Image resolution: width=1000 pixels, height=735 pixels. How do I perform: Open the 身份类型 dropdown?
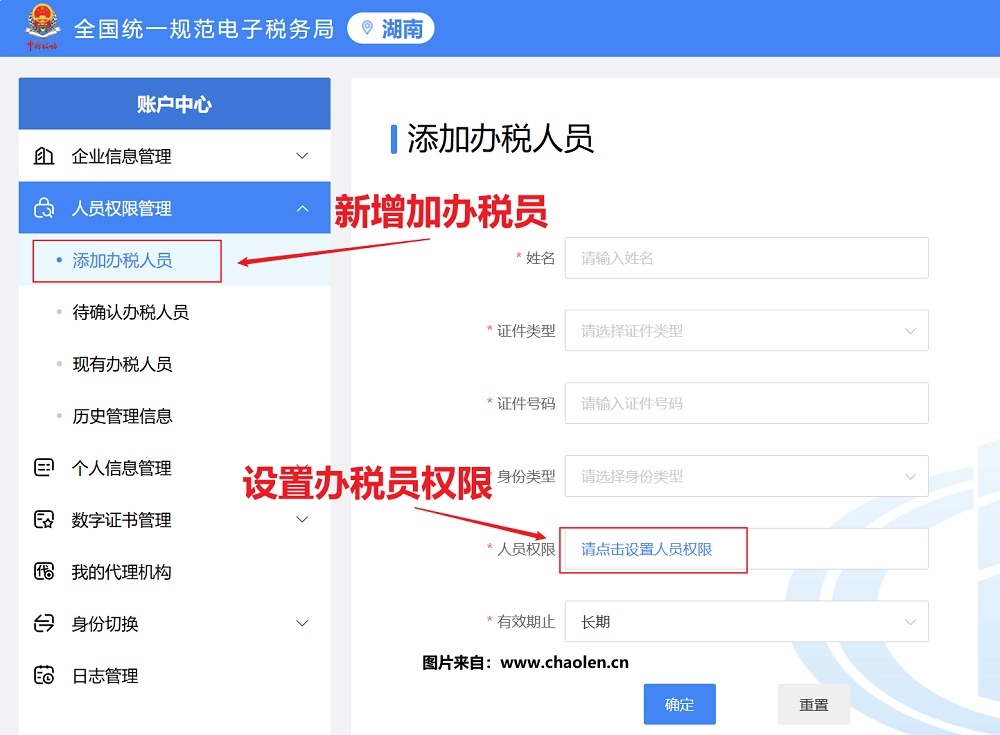pos(746,476)
